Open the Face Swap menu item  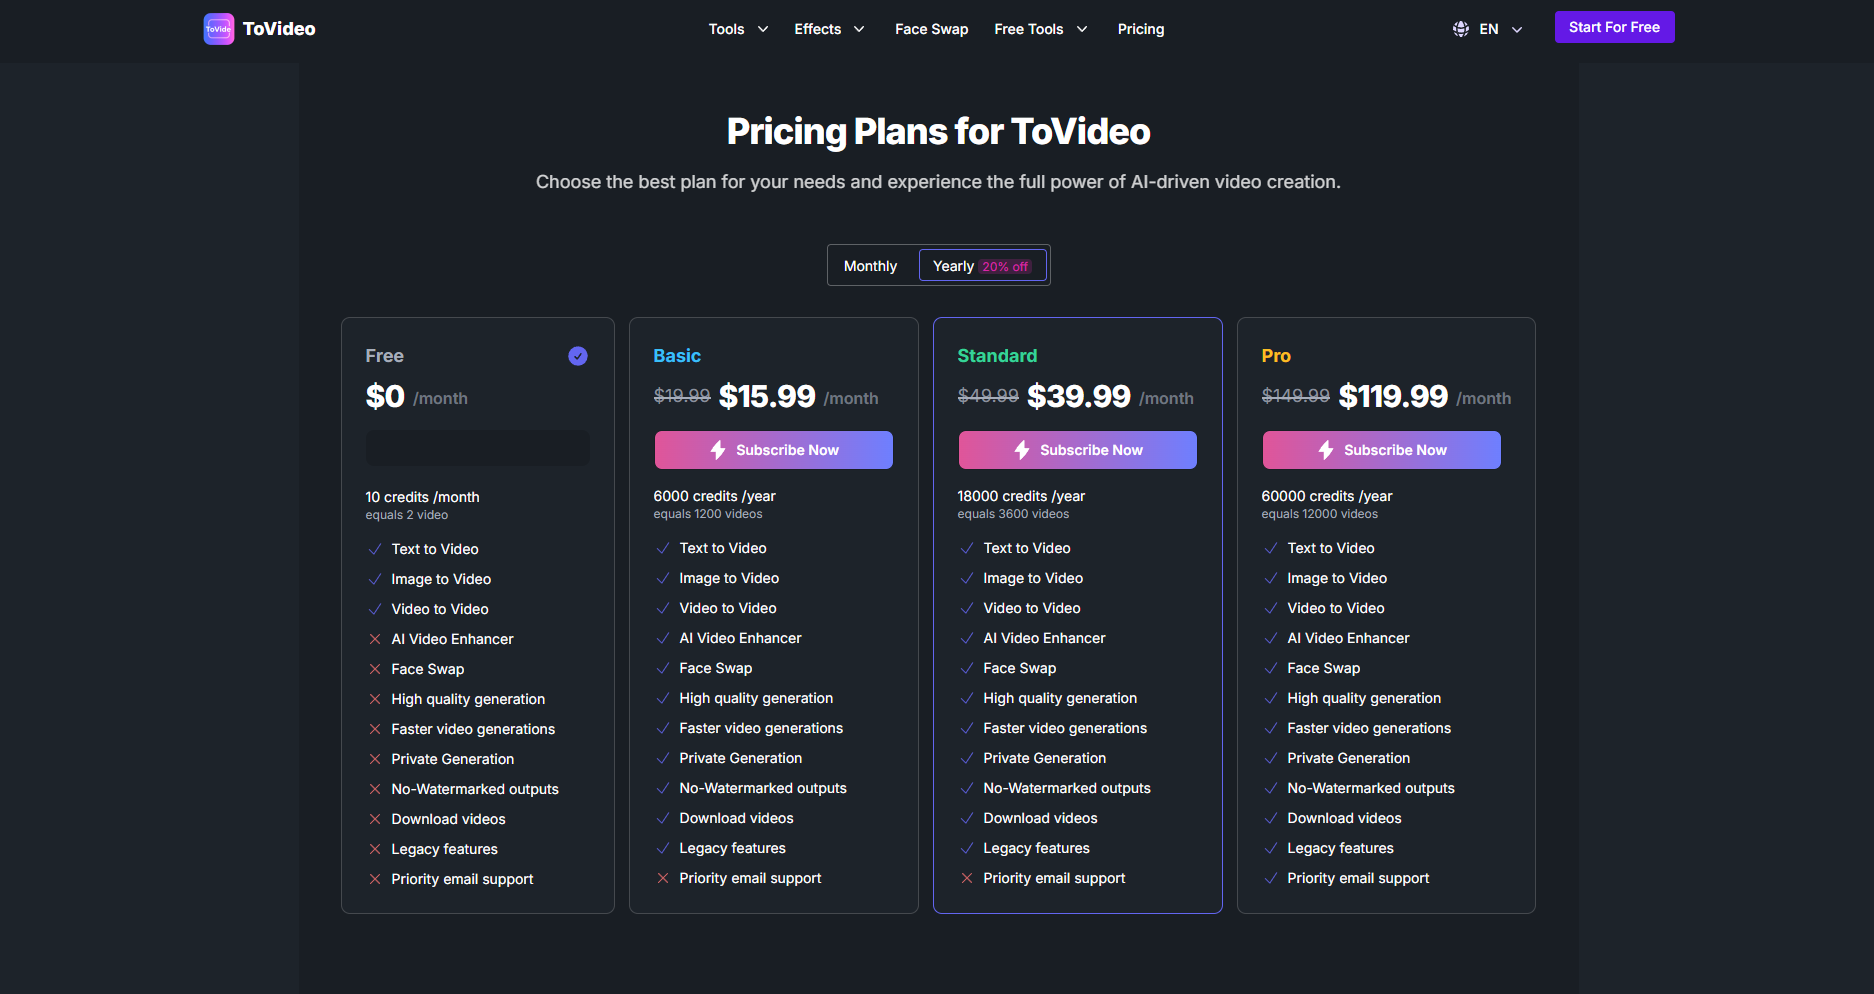(x=931, y=29)
